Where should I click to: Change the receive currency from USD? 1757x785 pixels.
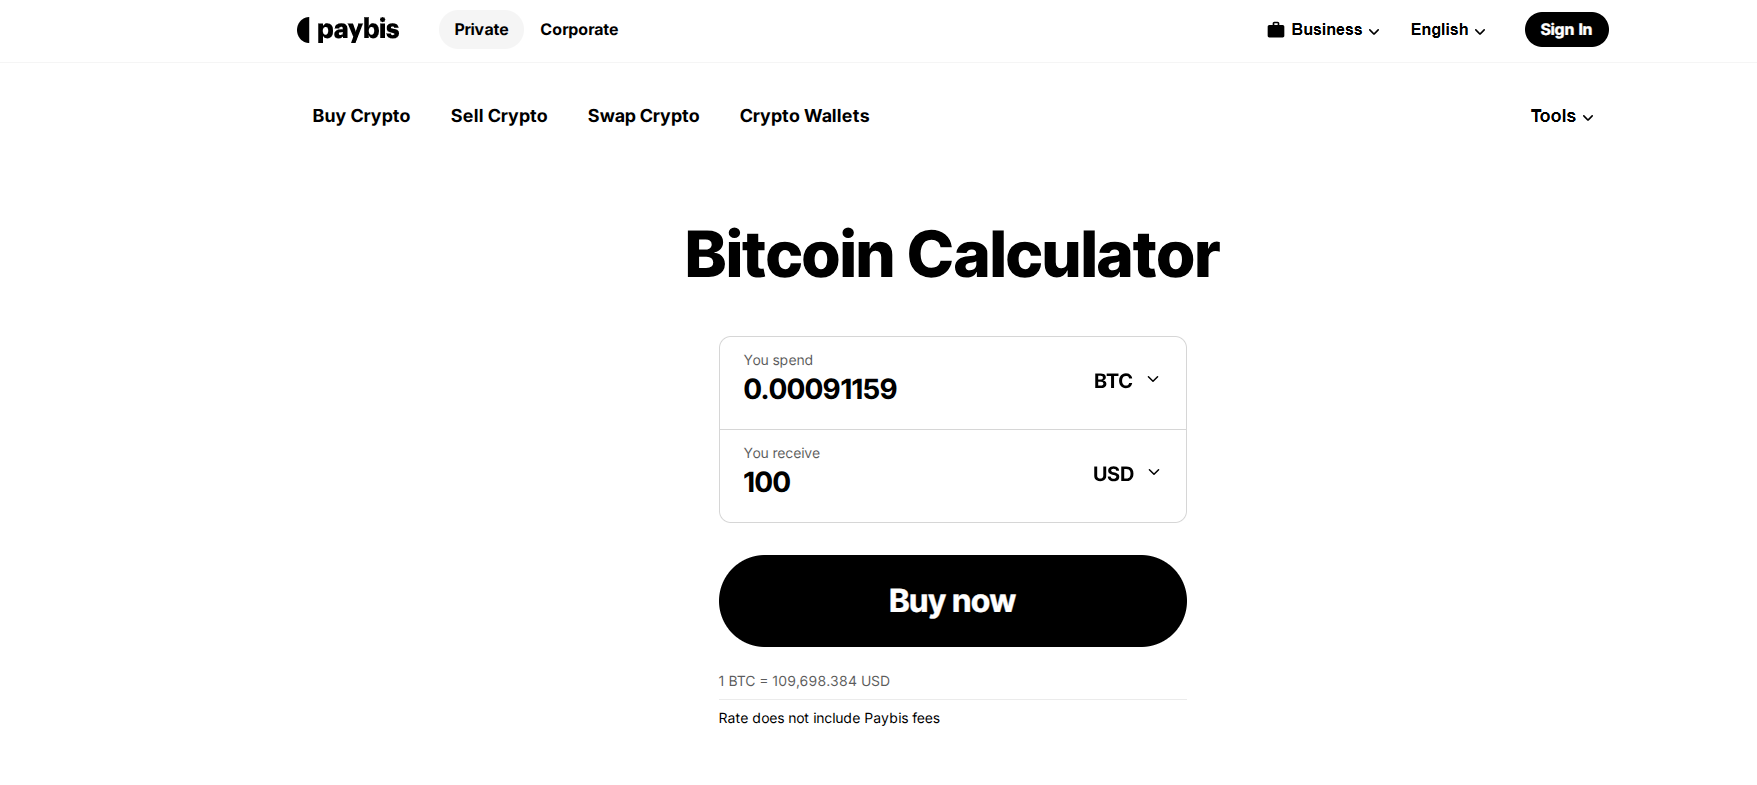pyautogui.click(x=1112, y=473)
